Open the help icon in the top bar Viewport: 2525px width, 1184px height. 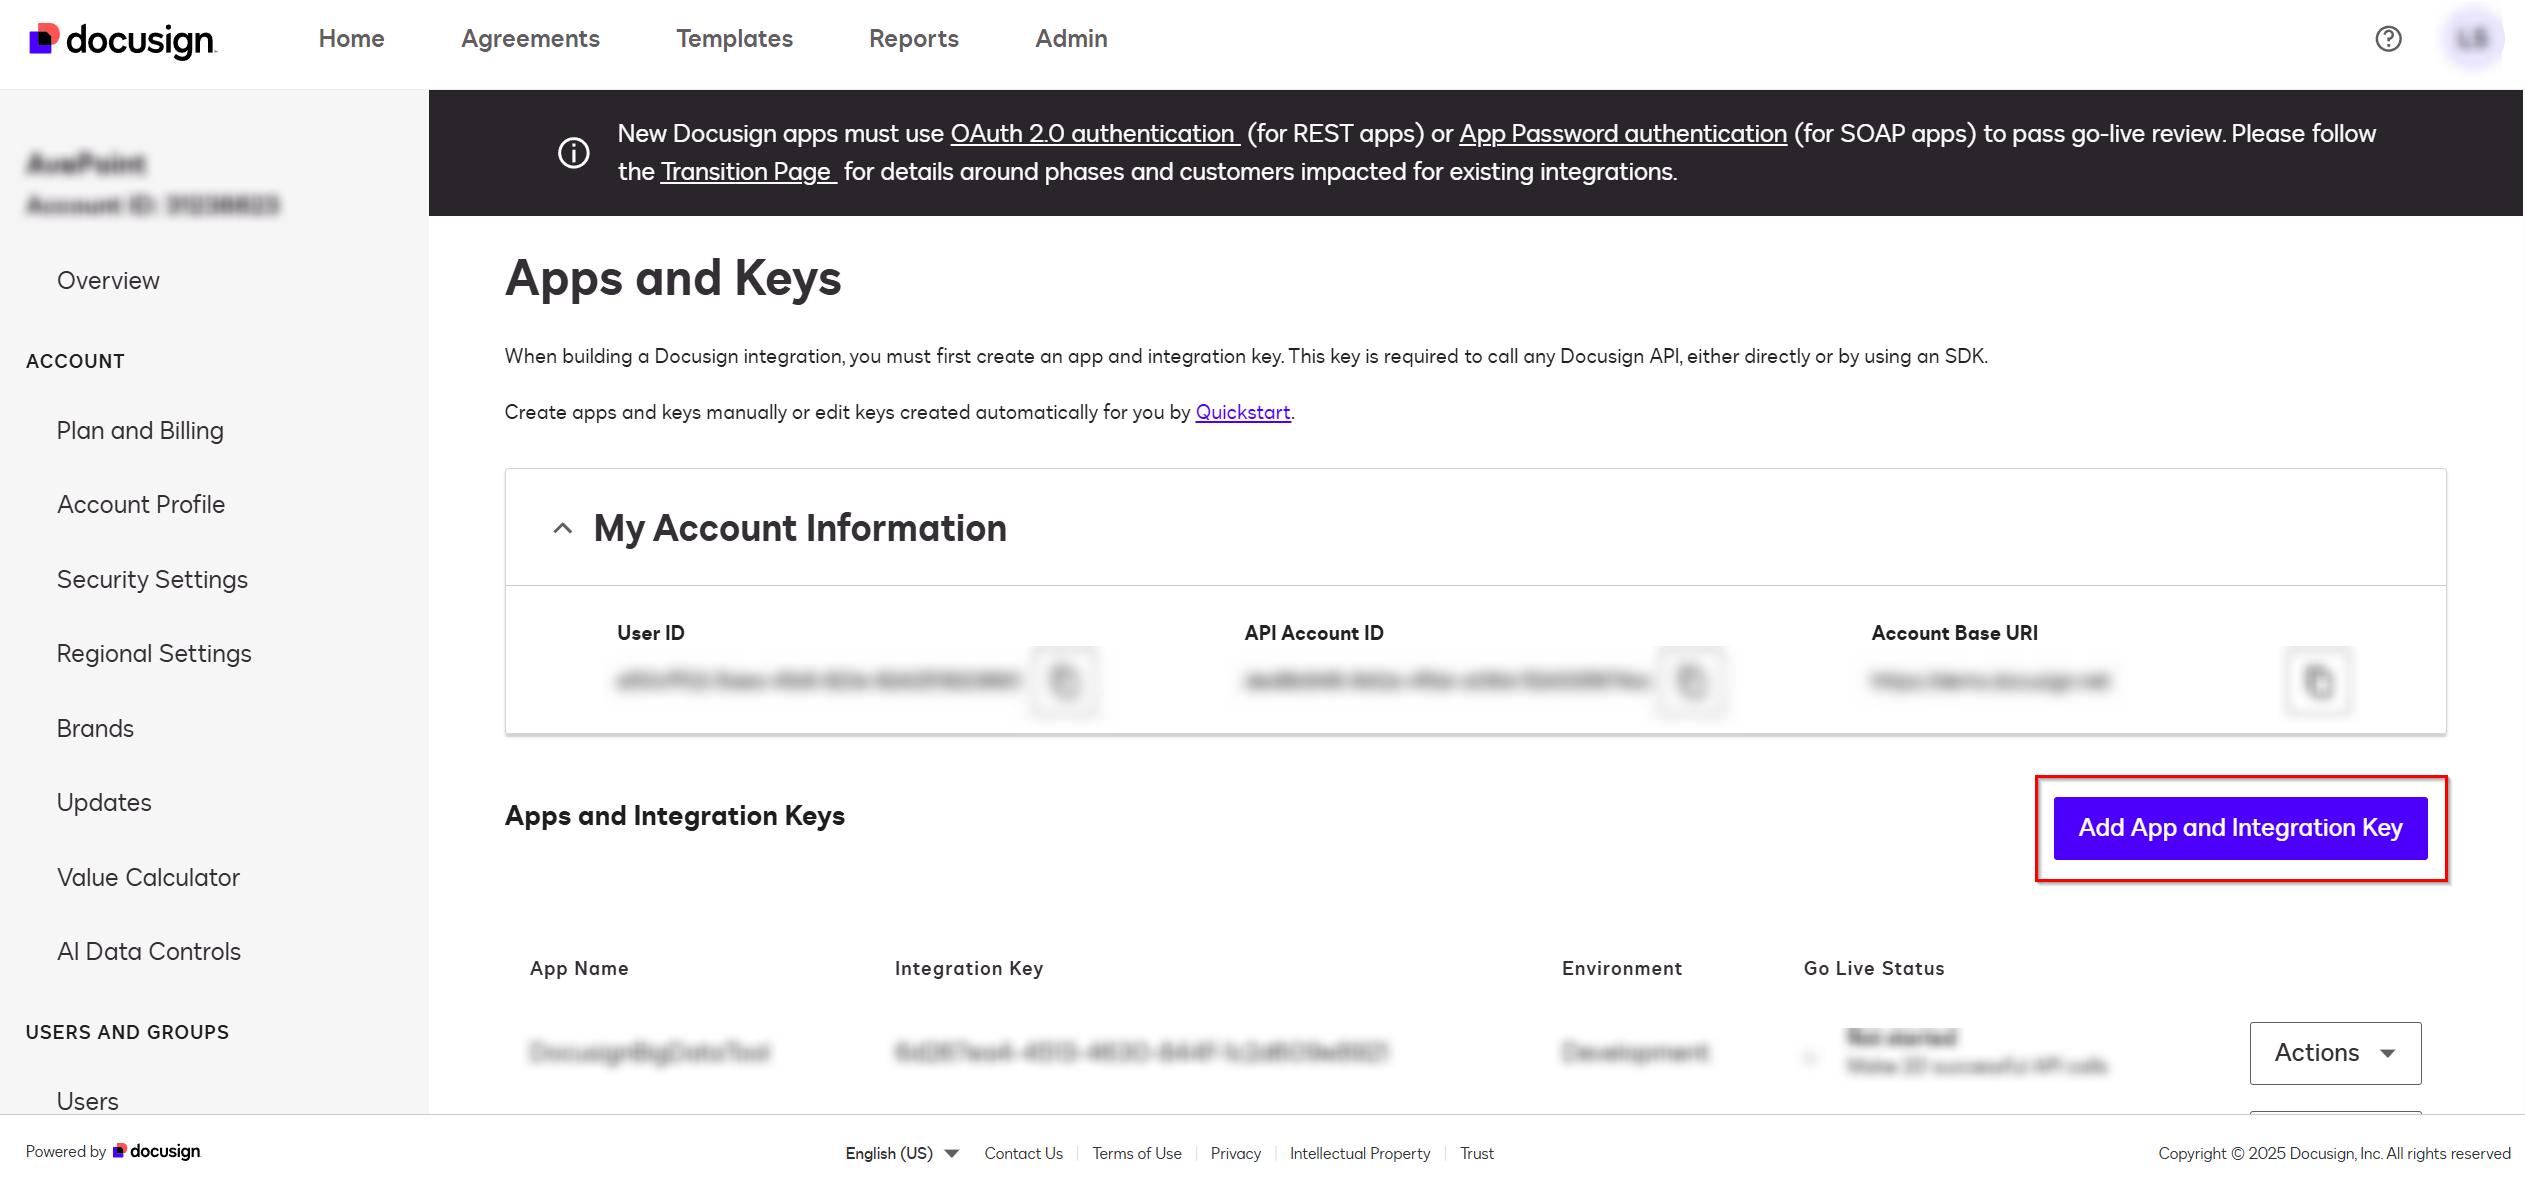click(x=2389, y=39)
